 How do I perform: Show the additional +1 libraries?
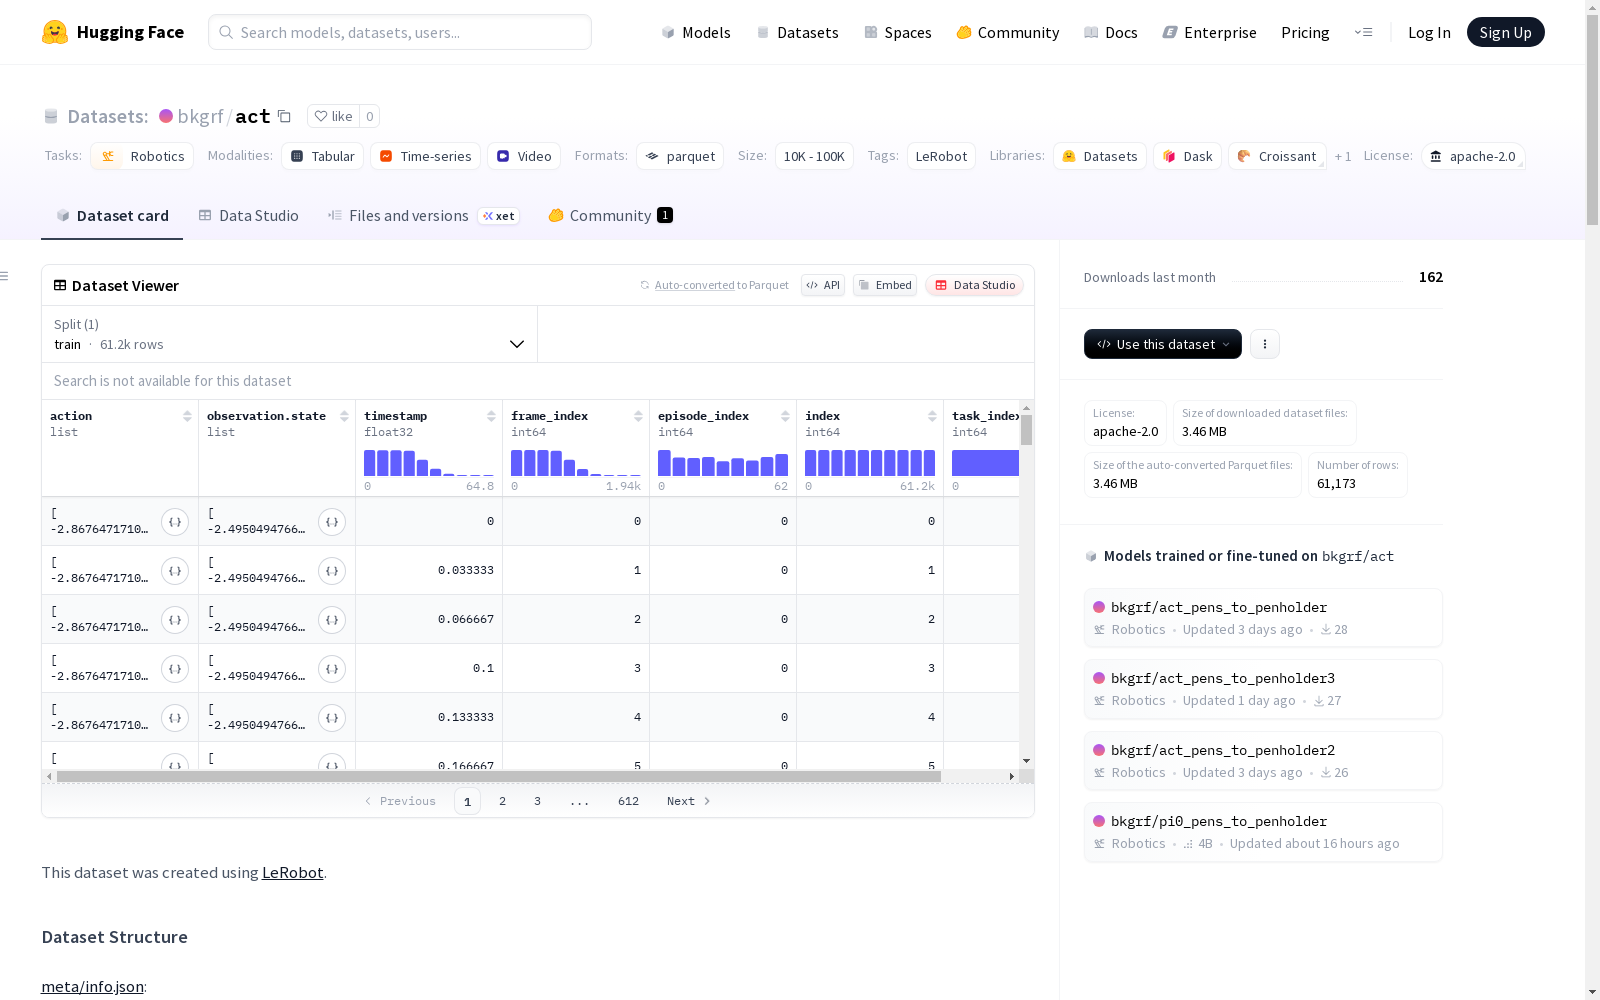pyautogui.click(x=1343, y=156)
